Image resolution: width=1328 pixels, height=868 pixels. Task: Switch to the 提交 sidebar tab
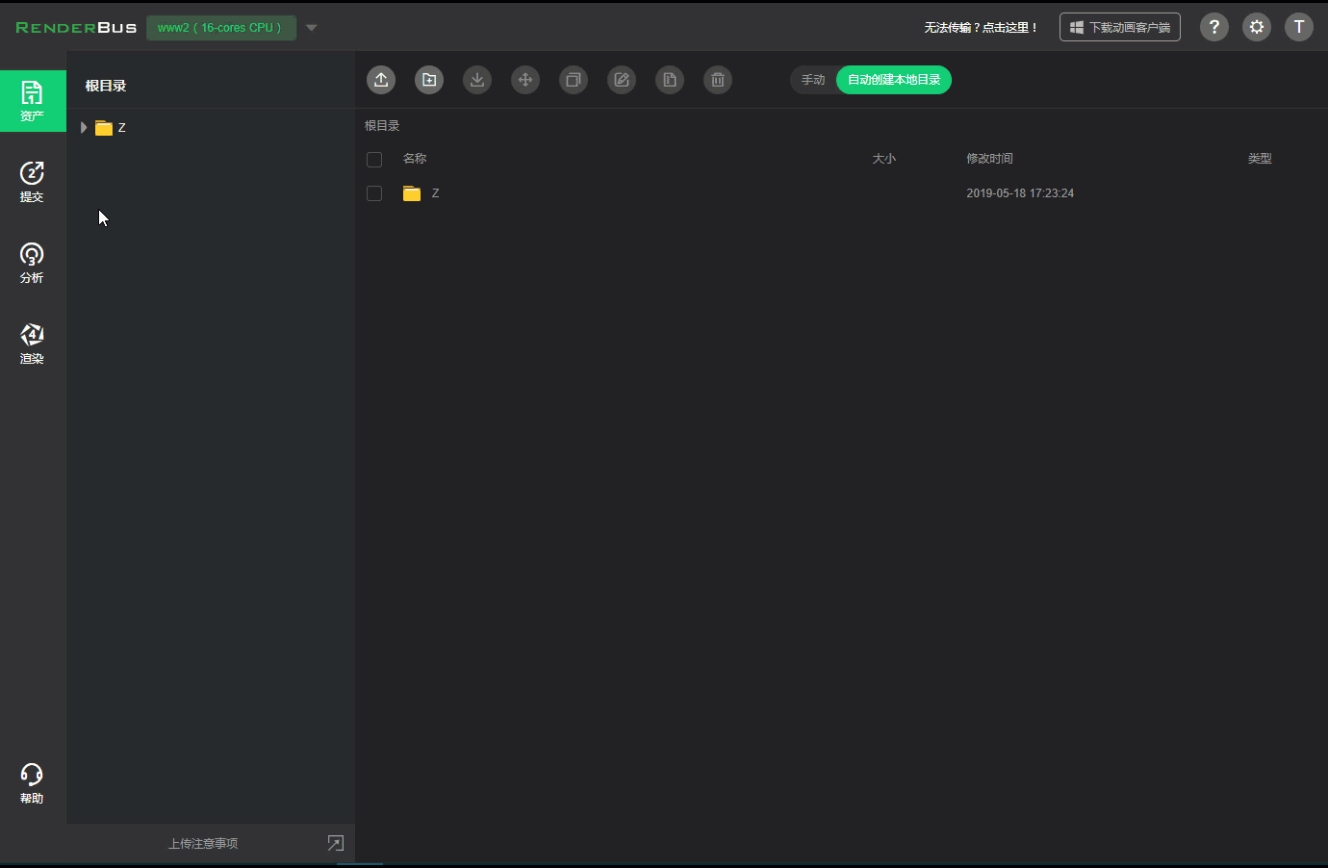[32, 182]
